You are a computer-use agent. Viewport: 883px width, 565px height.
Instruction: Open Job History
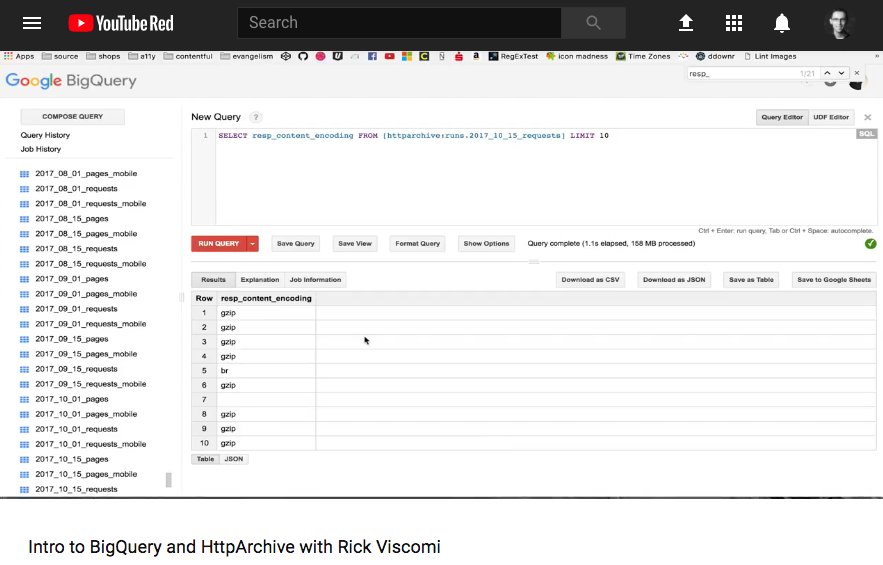coord(41,149)
